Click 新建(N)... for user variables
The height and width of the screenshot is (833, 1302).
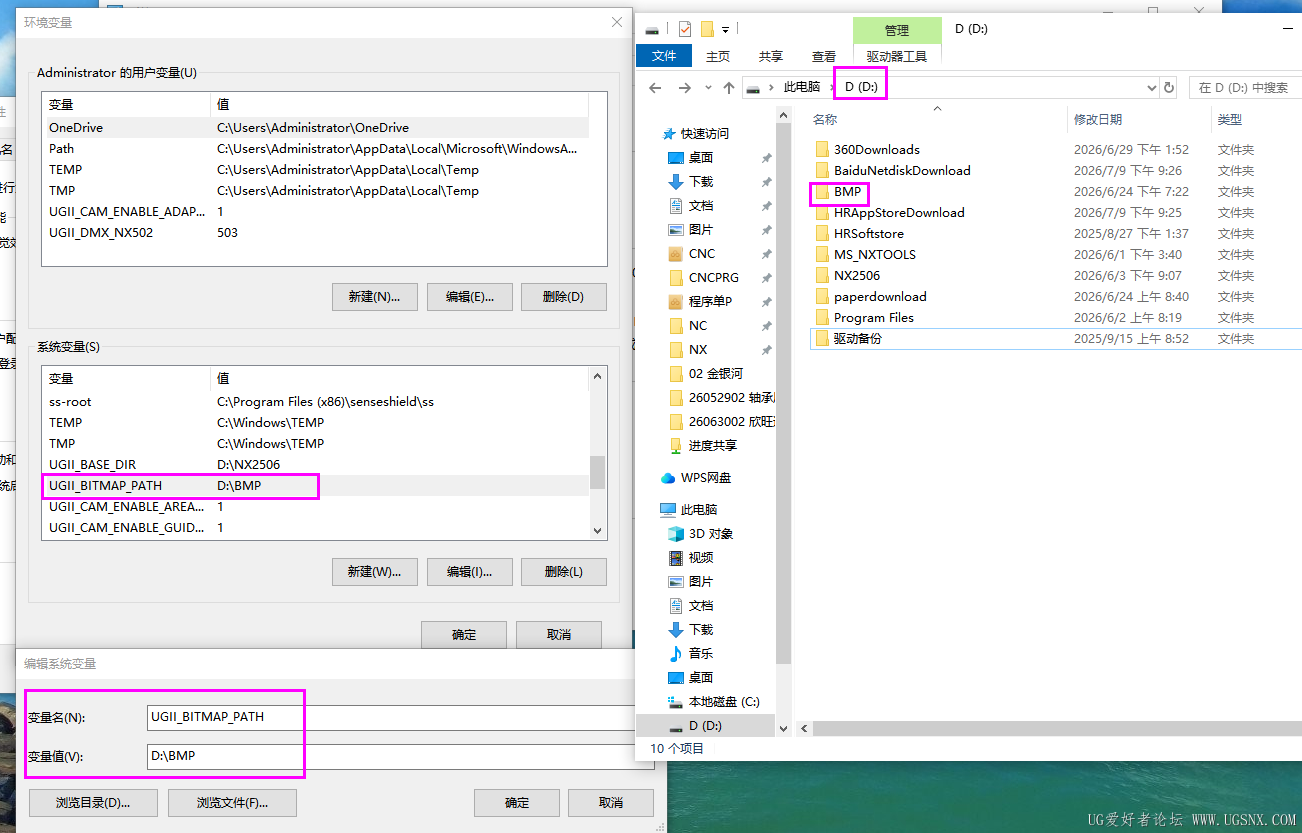coord(374,296)
